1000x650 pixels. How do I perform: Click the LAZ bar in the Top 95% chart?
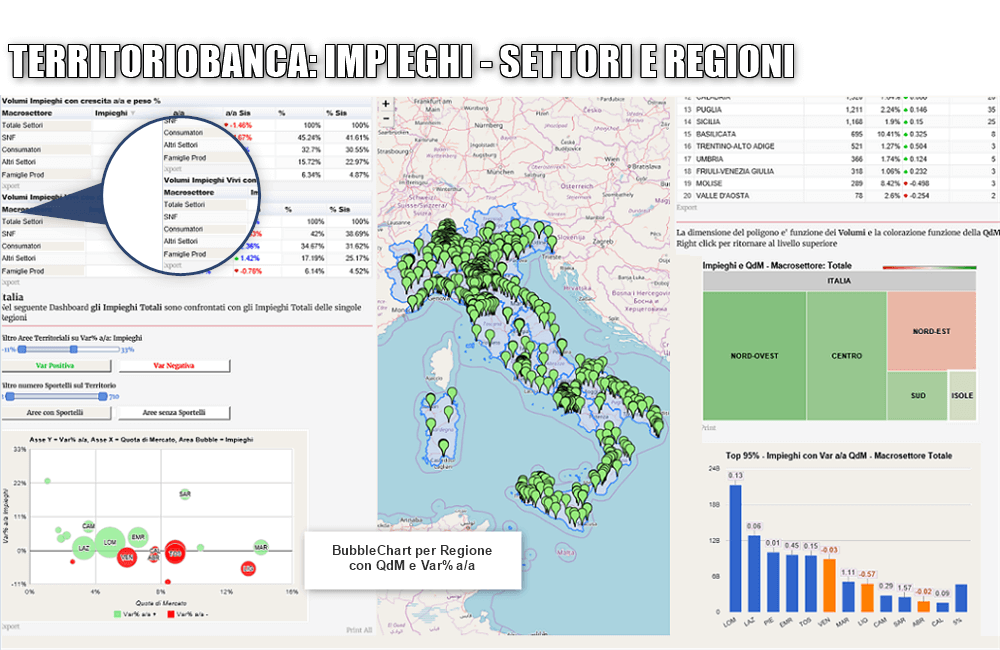(754, 573)
